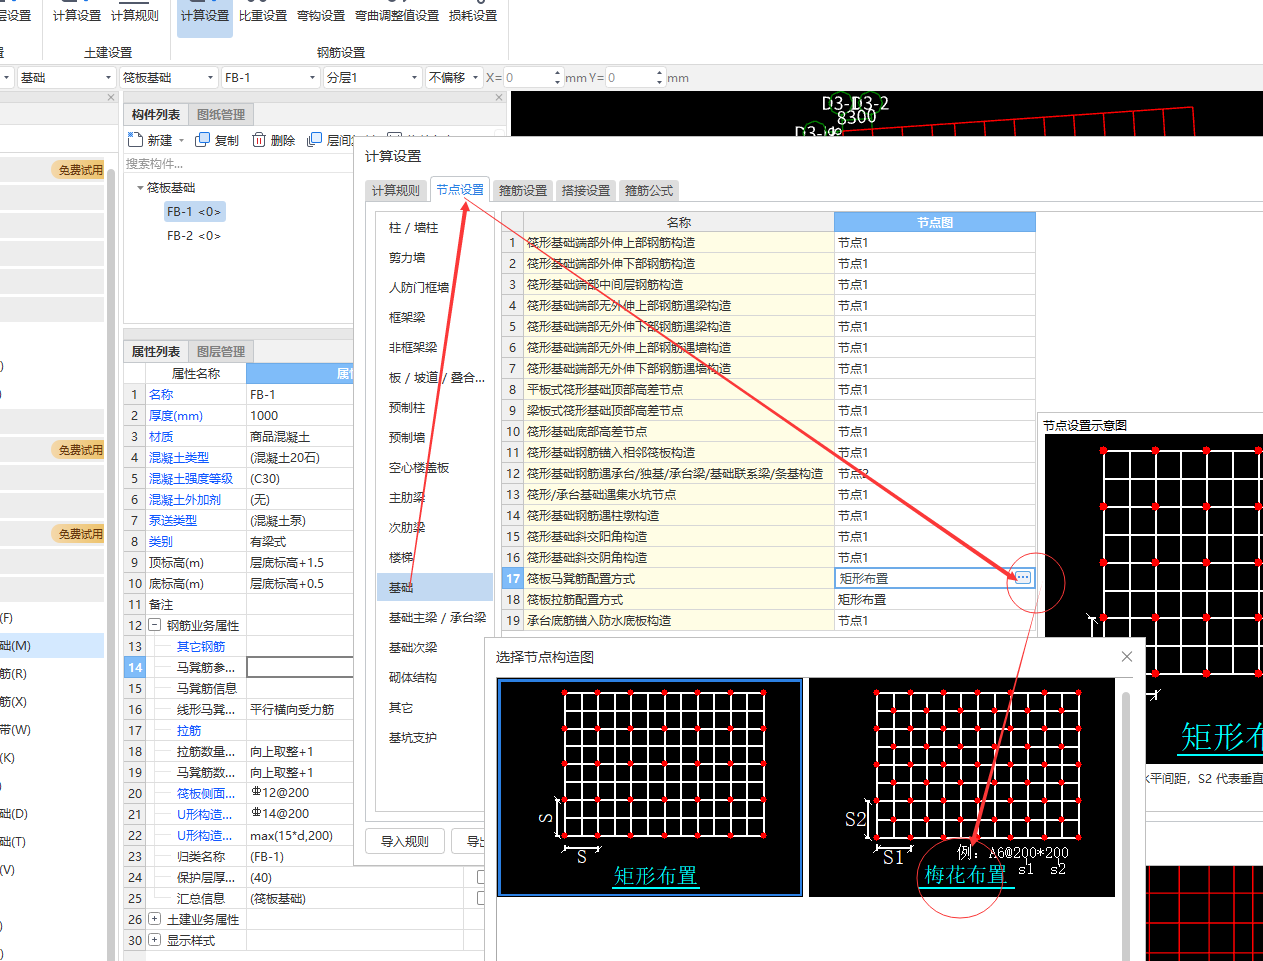Click the 混凝土强度等级 property link

pyautogui.click(x=191, y=478)
